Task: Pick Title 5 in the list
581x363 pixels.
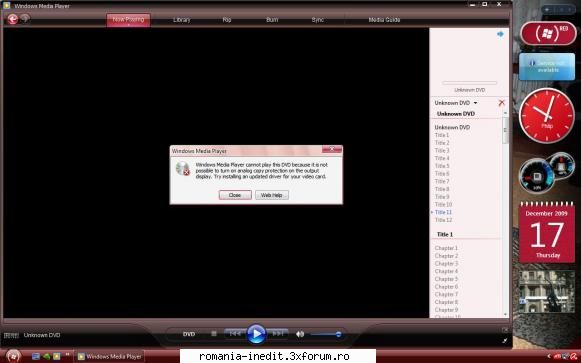Action: coord(442,166)
